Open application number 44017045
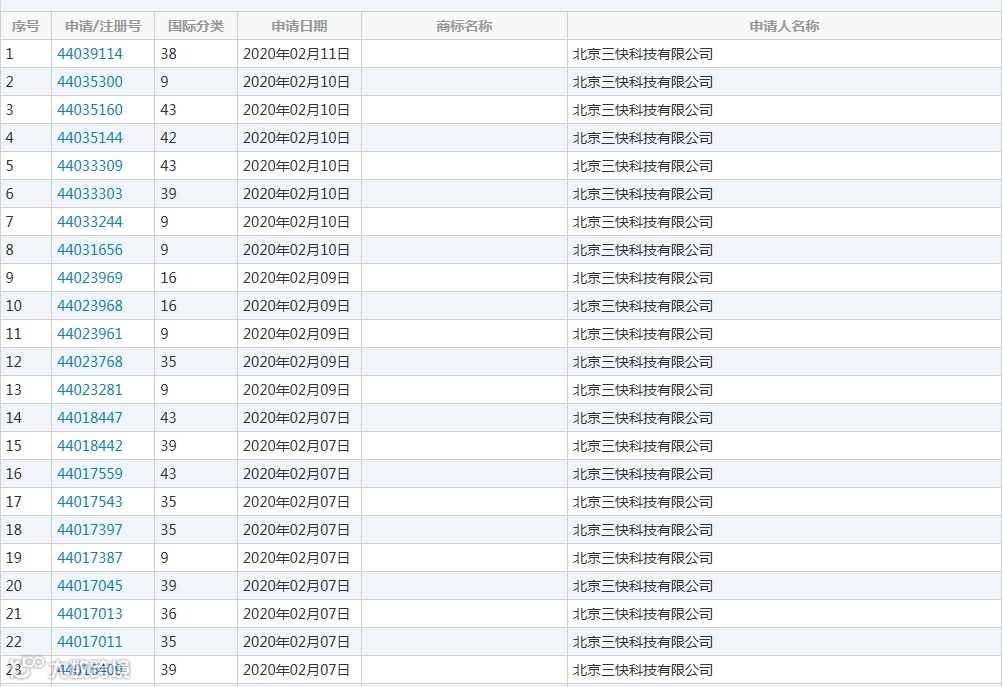The image size is (1003, 687). [90, 586]
